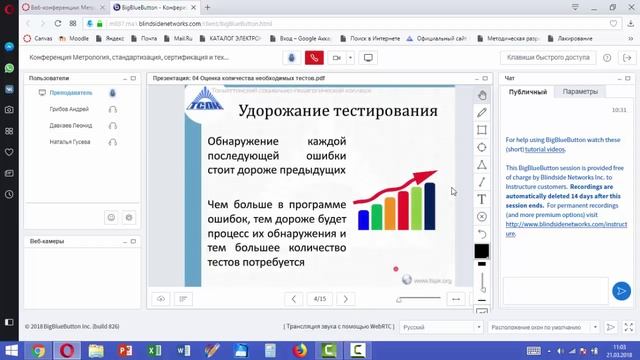
Task: Open the slide number 4/15 selector
Action: 320,299
